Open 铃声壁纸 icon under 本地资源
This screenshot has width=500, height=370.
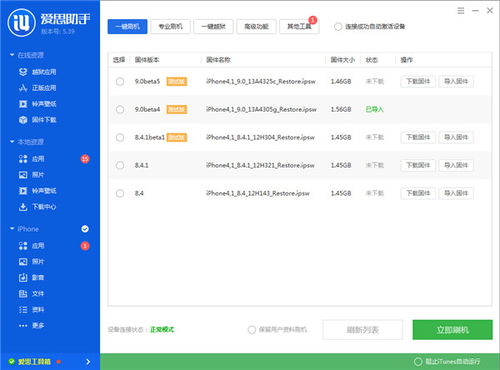point(23,191)
